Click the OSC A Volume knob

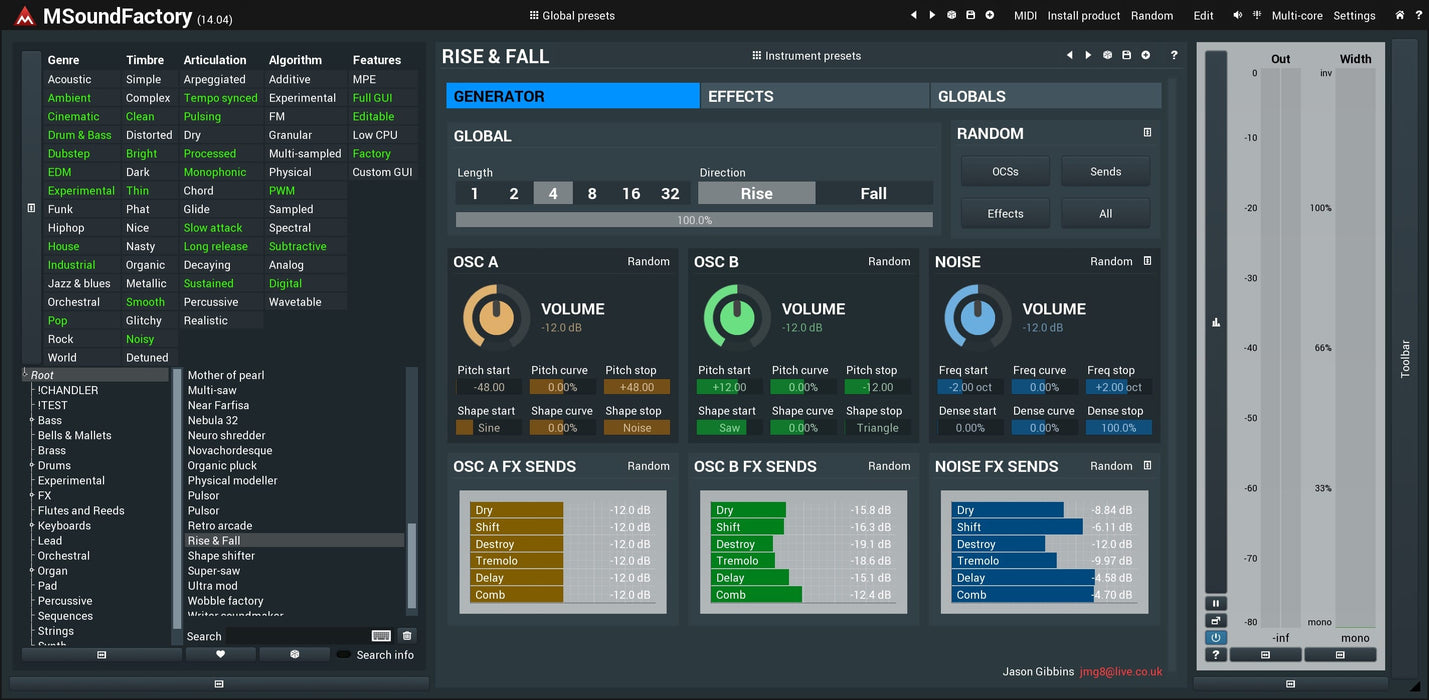(x=495, y=317)
